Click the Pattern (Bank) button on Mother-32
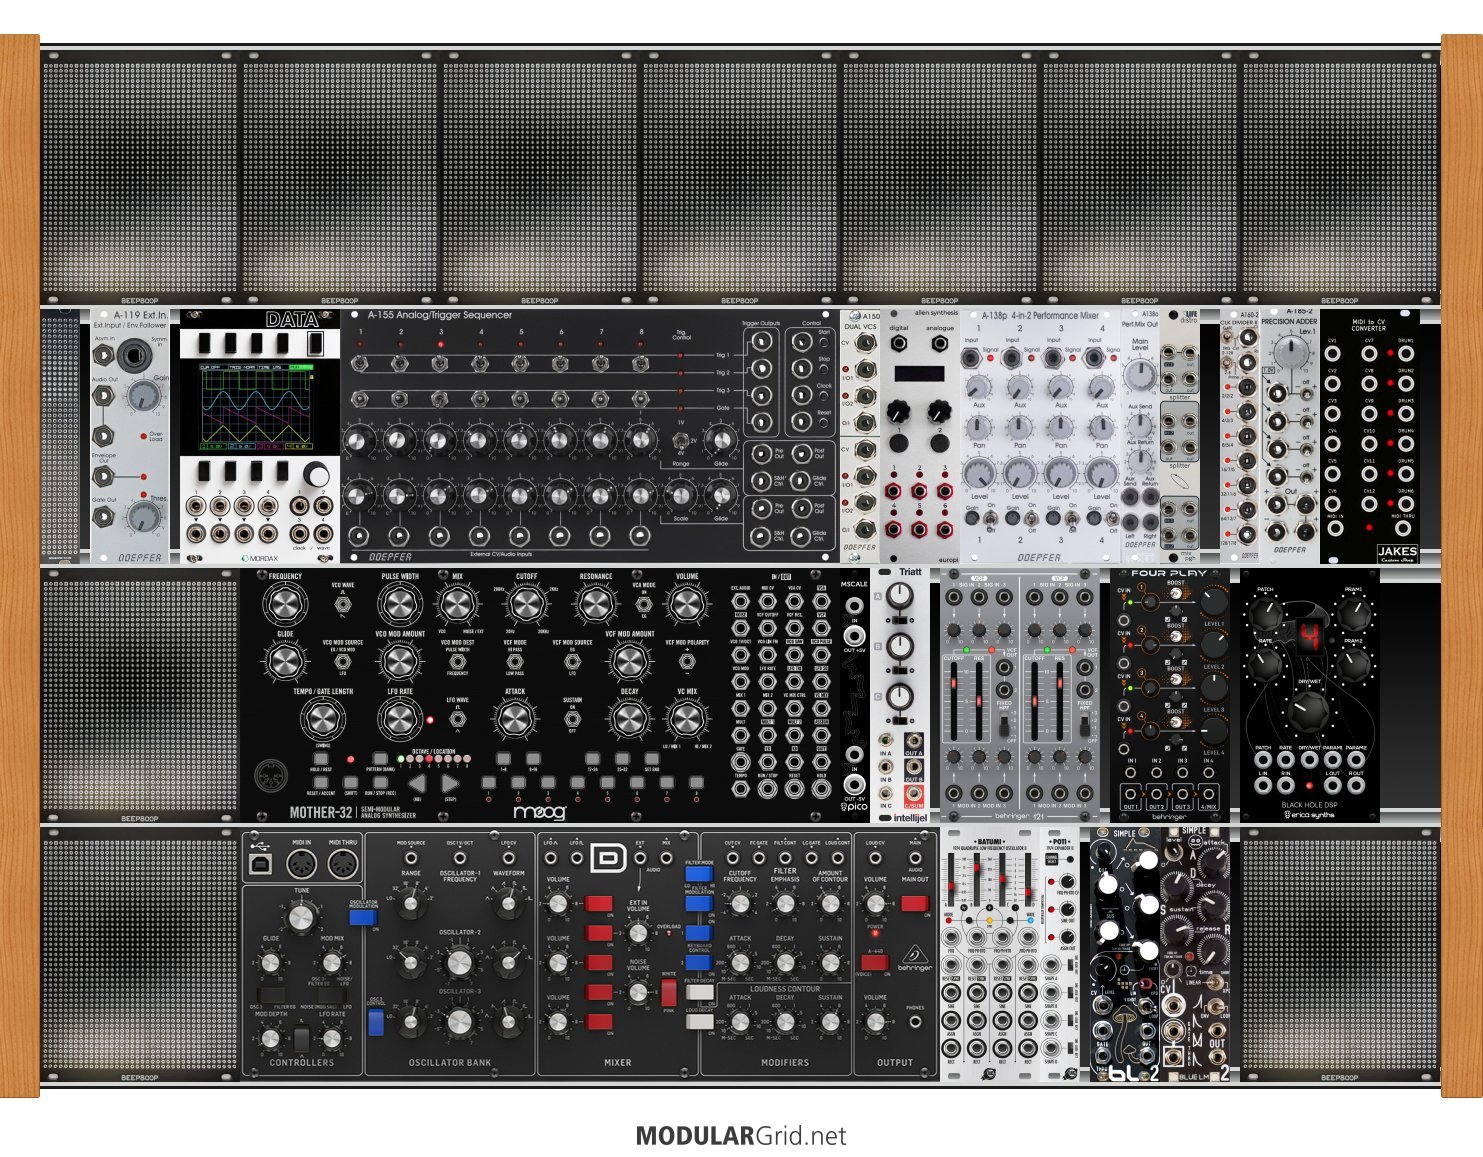 pyautogui.click(x=380, y=760)
